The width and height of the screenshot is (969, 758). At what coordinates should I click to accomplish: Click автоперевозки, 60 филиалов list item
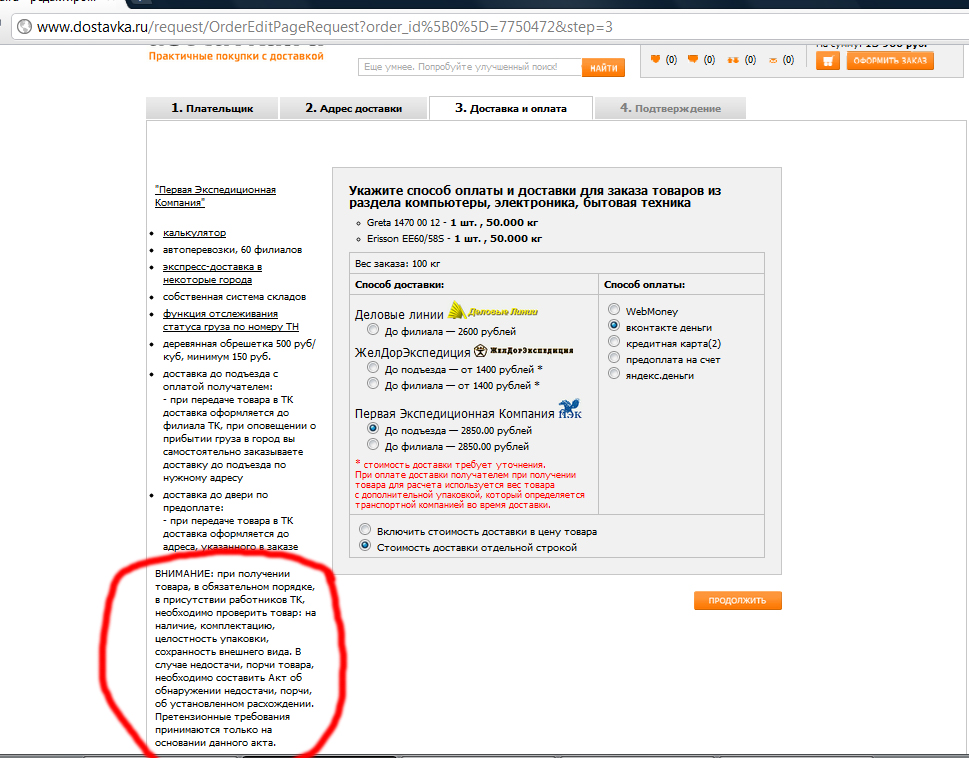[x=232, y=250]
